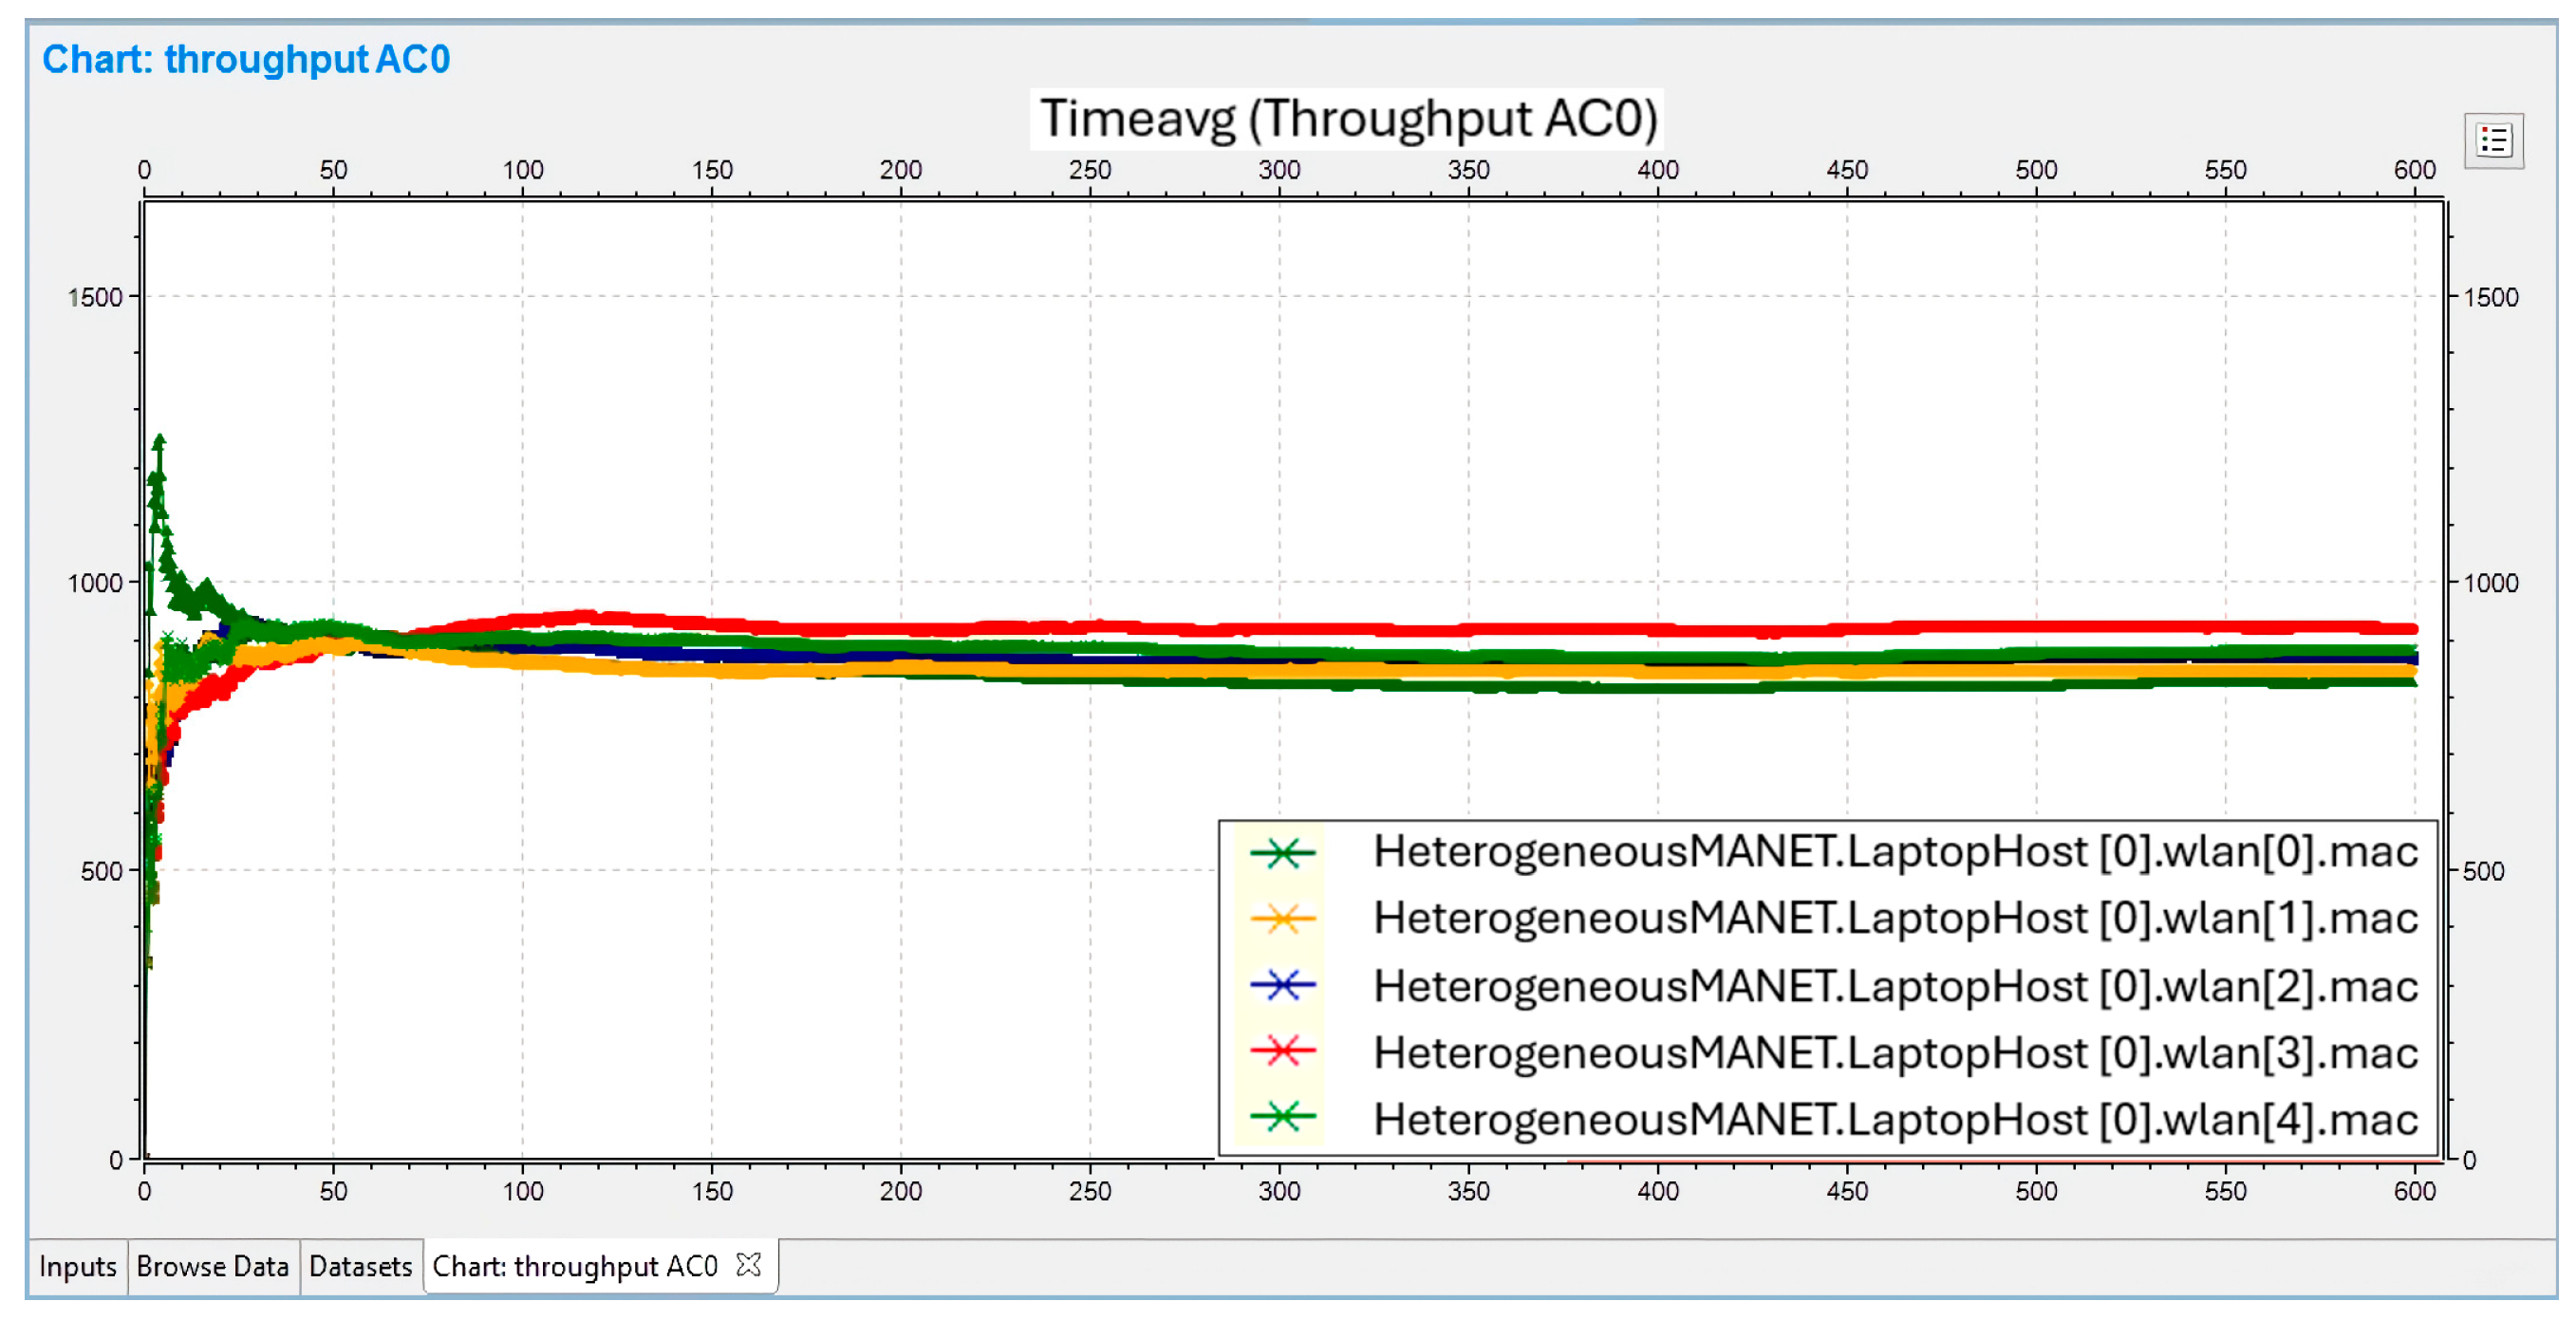Click the wlan[4] green legend marker icon
Screen dimensions: 2576x1320
(x=1282, y=1117)
